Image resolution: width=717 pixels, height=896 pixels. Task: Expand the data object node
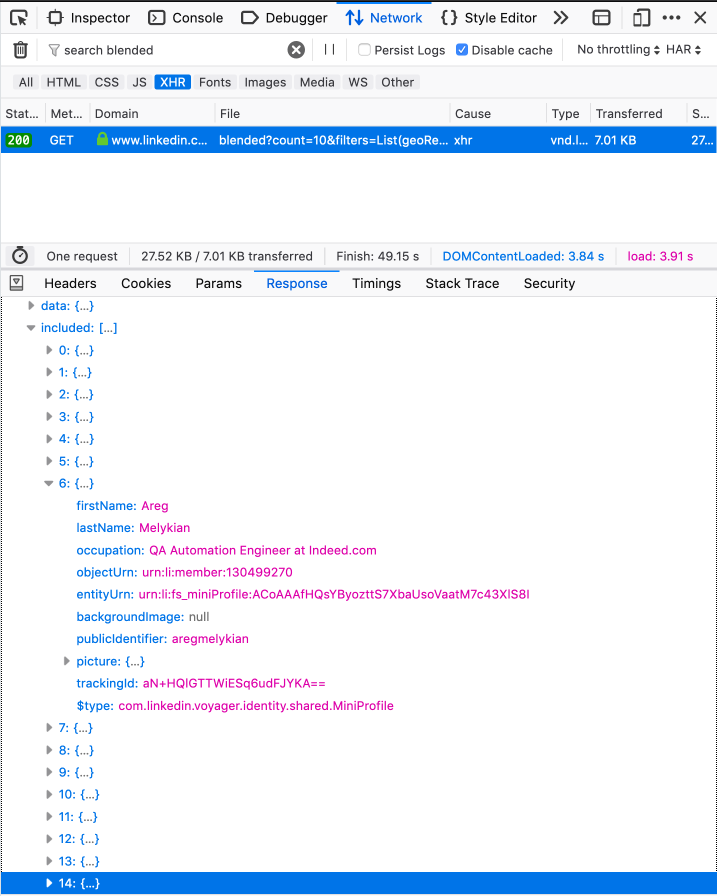click(31, 306)
